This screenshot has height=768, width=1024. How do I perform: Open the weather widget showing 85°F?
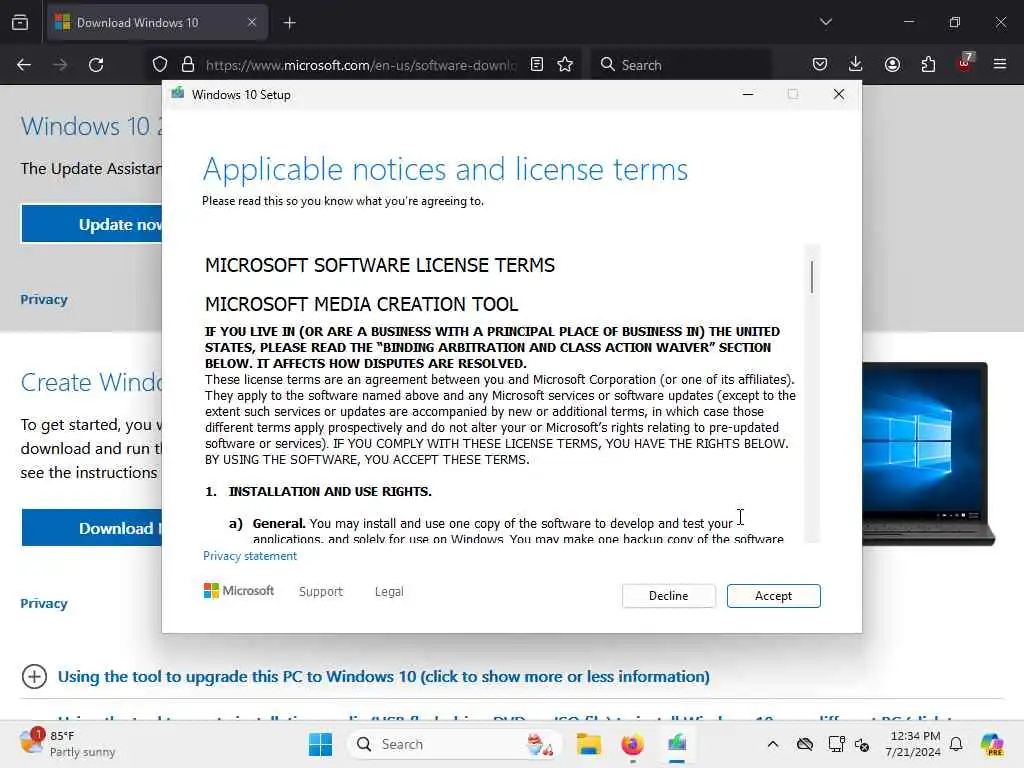67,744
